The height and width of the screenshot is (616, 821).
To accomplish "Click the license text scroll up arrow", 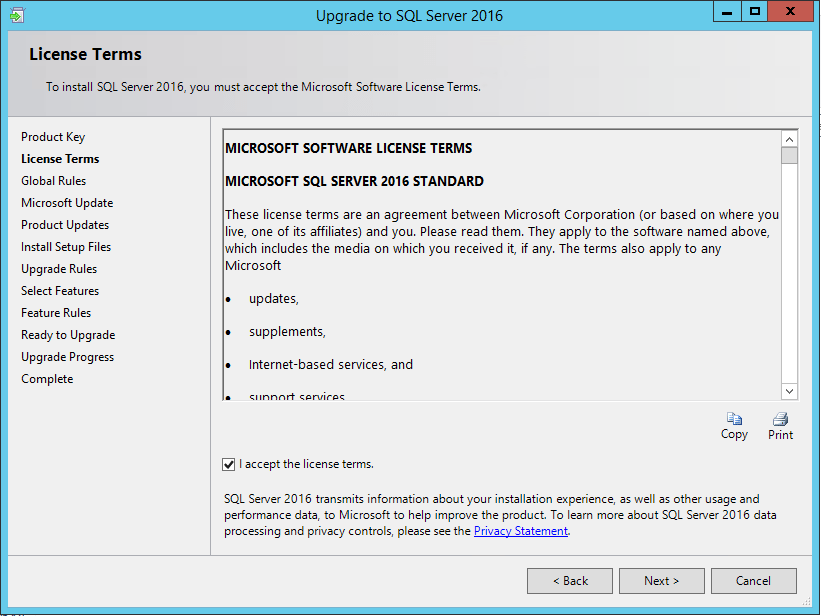I will pos(790,139).
